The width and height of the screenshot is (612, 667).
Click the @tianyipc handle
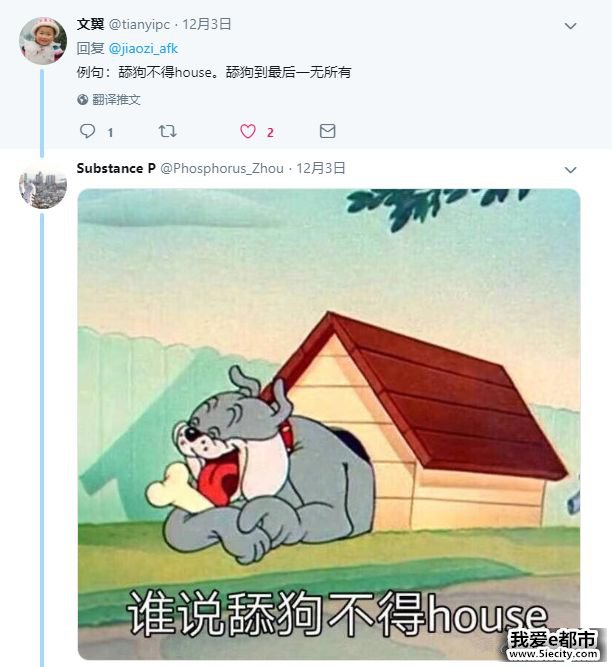coord(139,24)
